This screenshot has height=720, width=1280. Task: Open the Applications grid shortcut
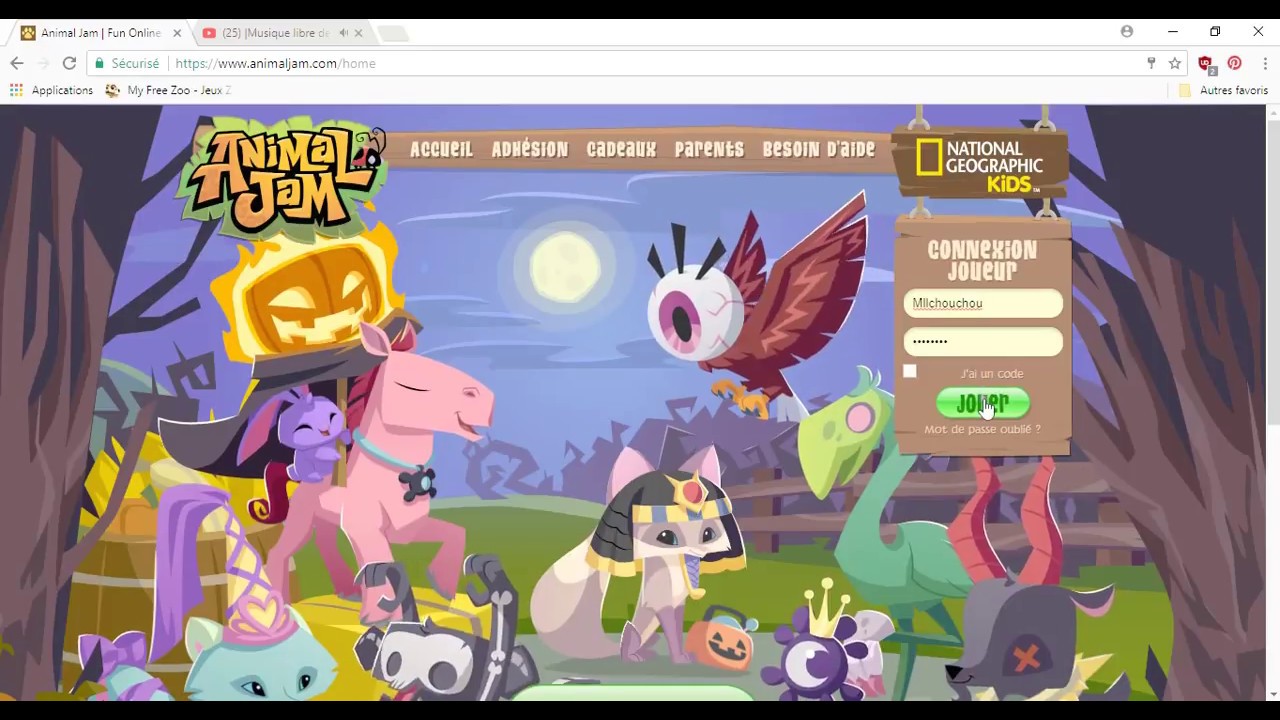click(x=51, y=90)
